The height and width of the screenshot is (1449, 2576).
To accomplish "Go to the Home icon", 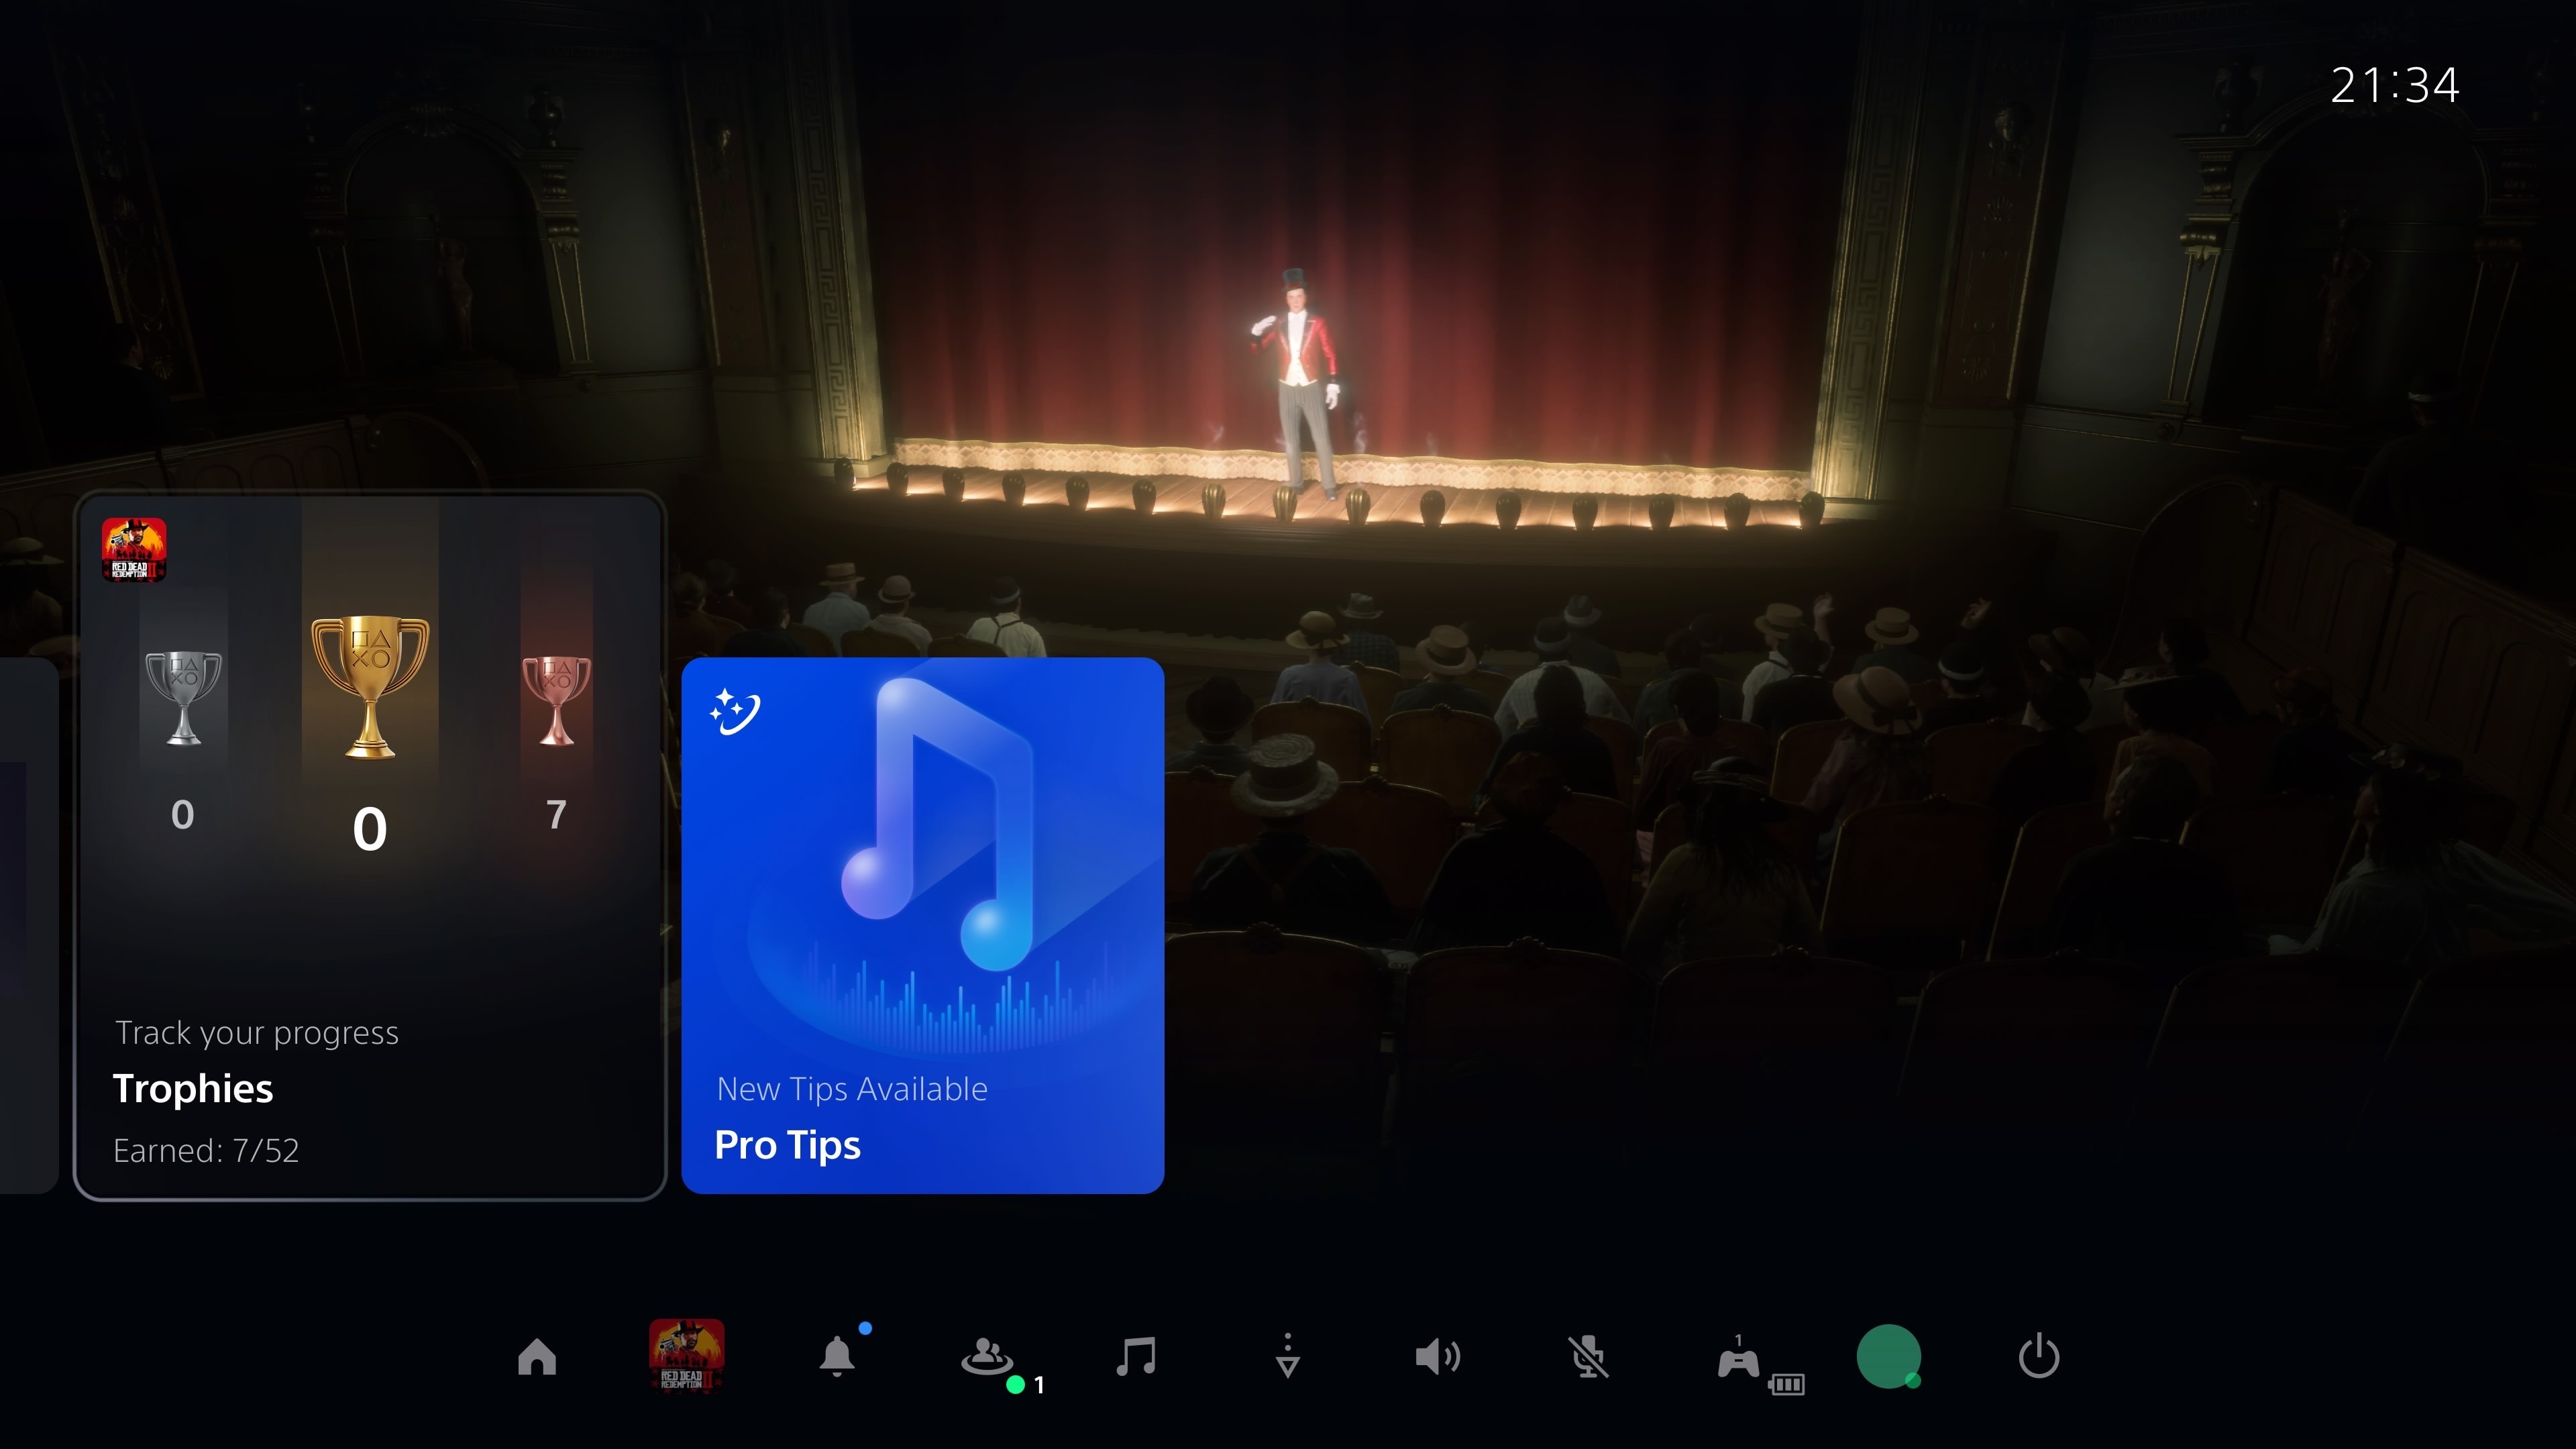I will [x=537, y=1358].
